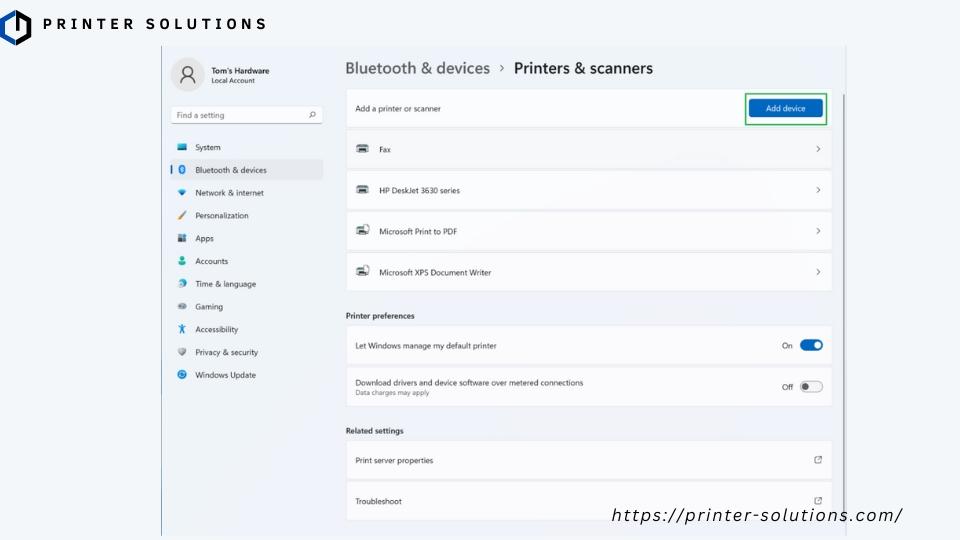Open Print server properties external link
This screenshot has width=960, height=540.
[818, 460]
